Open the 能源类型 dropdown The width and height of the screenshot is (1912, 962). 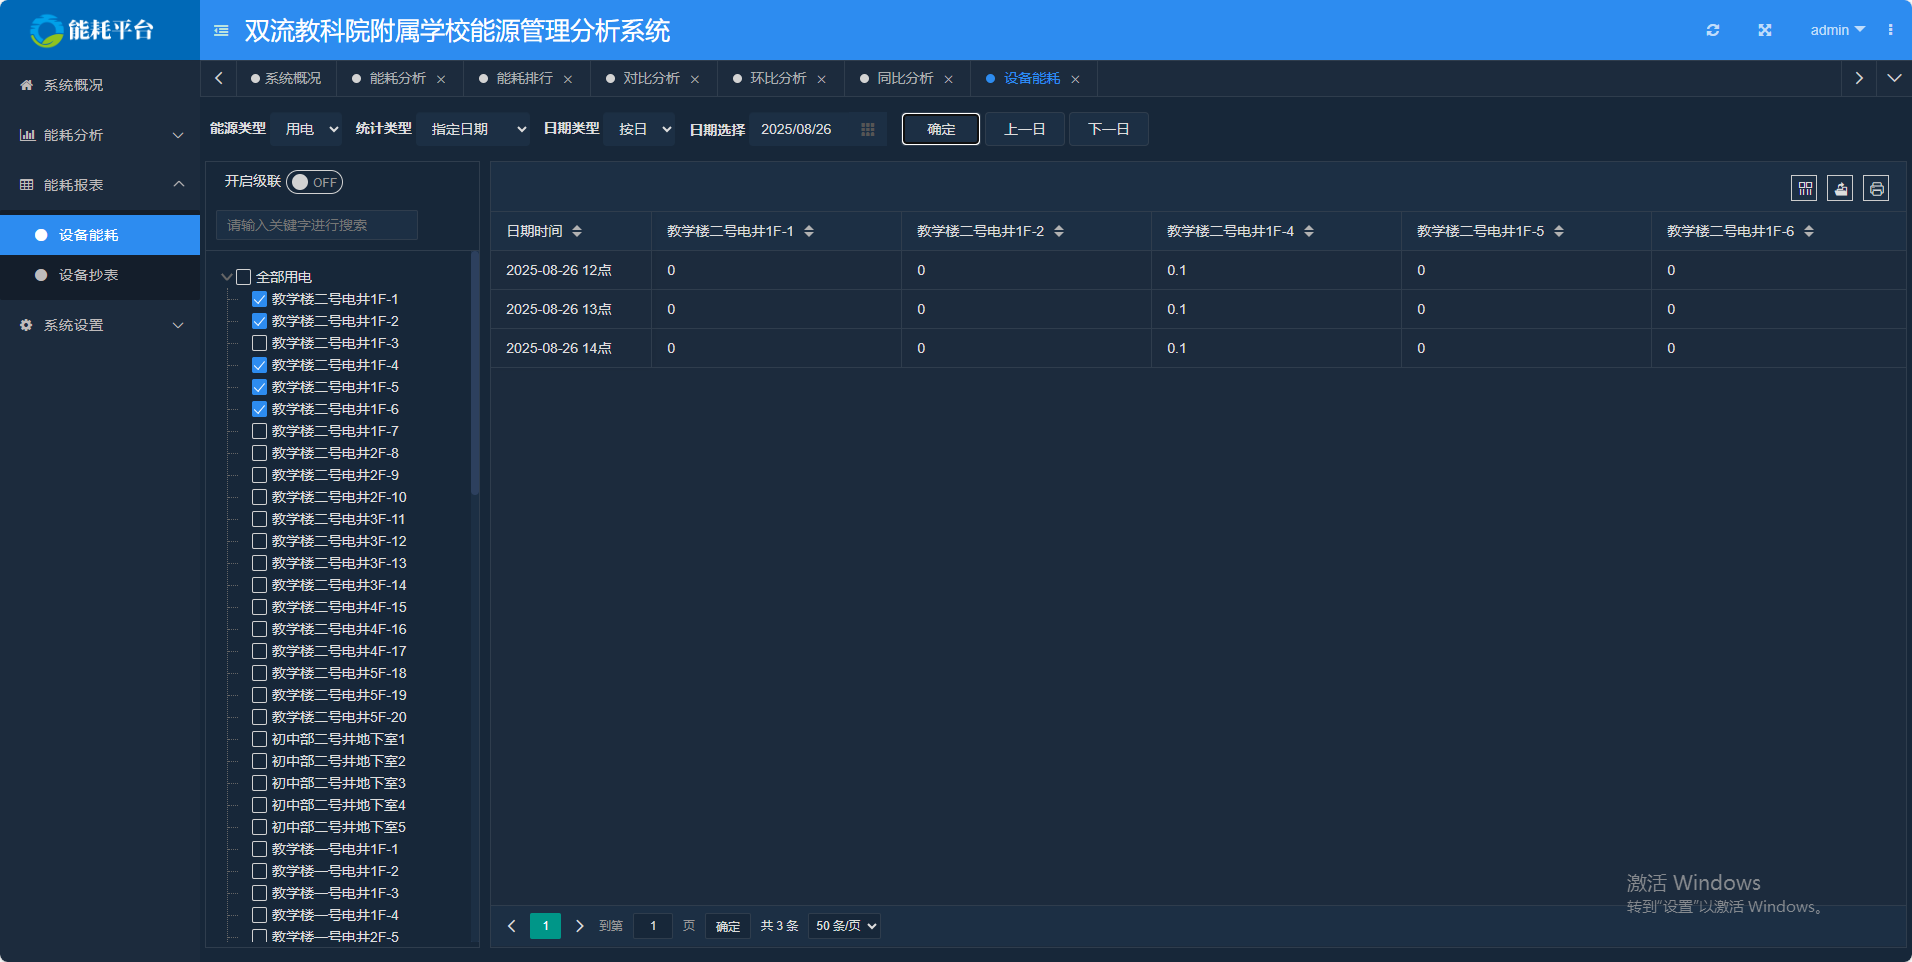click(x=307, y=129)
